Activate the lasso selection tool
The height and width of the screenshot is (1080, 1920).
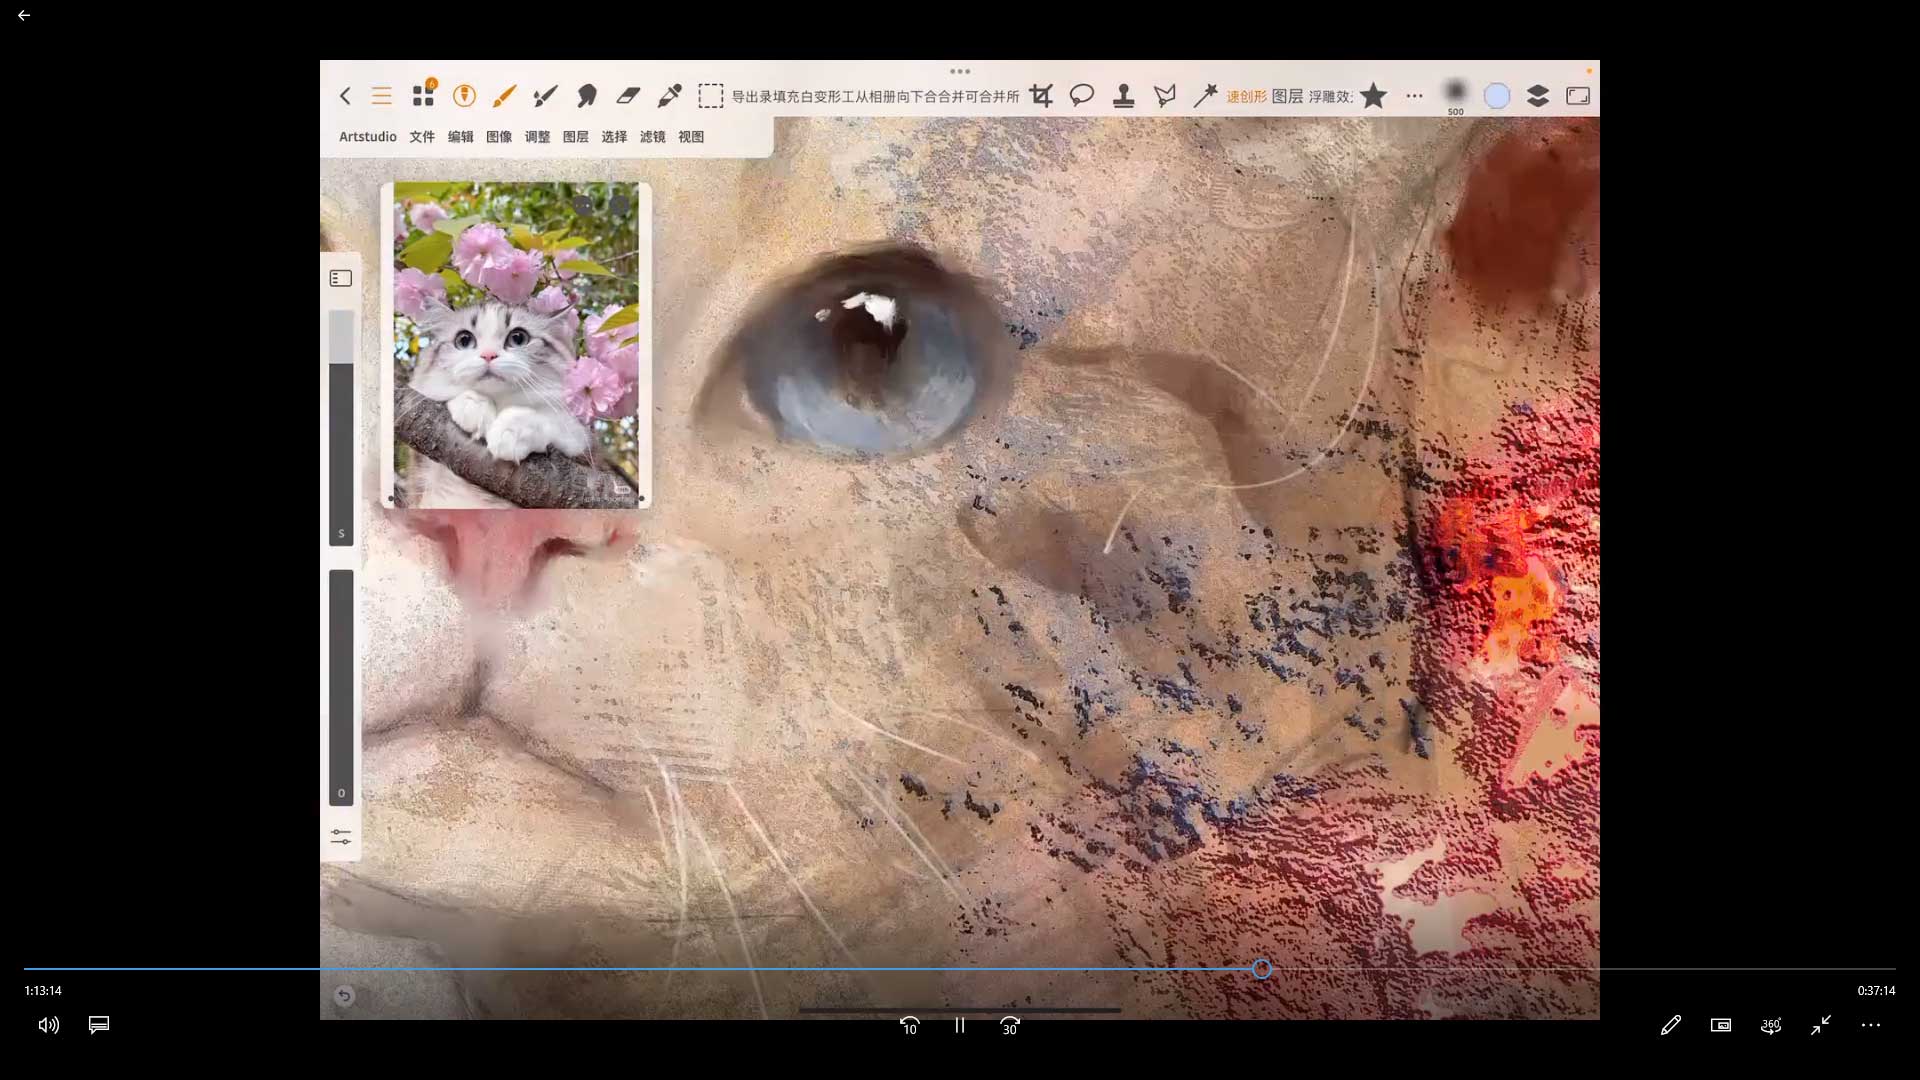pos(1082,96)
